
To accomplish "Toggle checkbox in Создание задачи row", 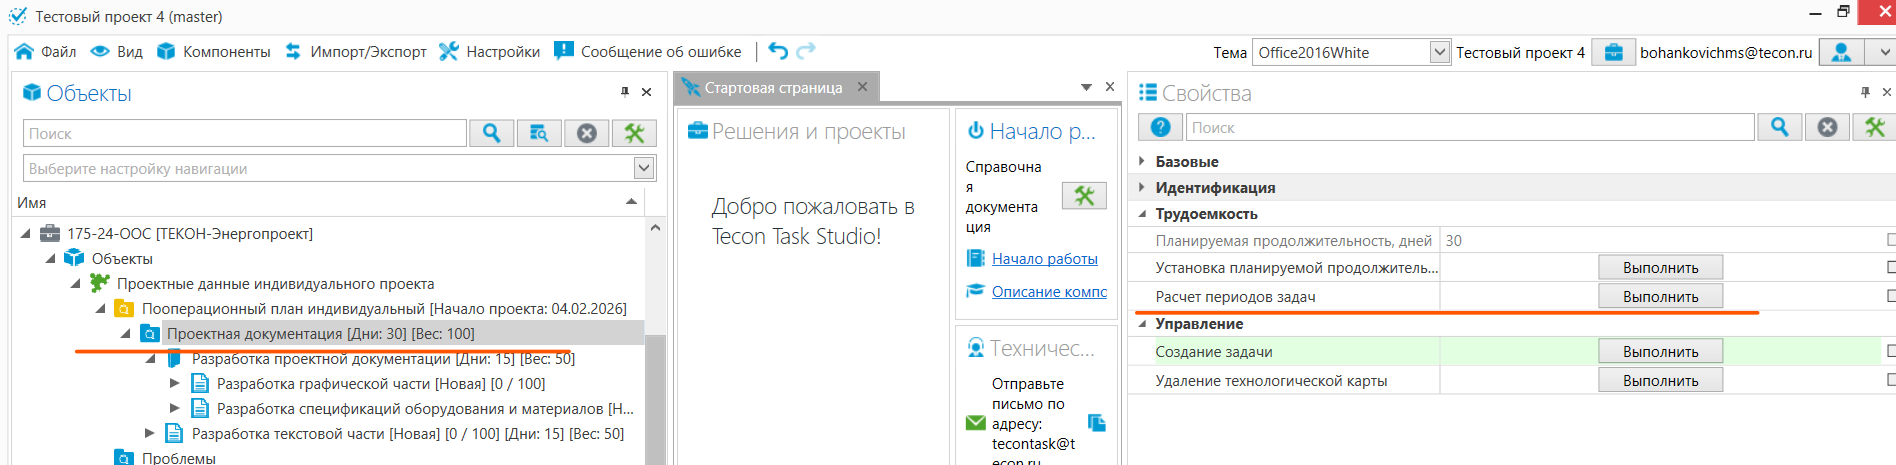I will (x=1890, y=351).
